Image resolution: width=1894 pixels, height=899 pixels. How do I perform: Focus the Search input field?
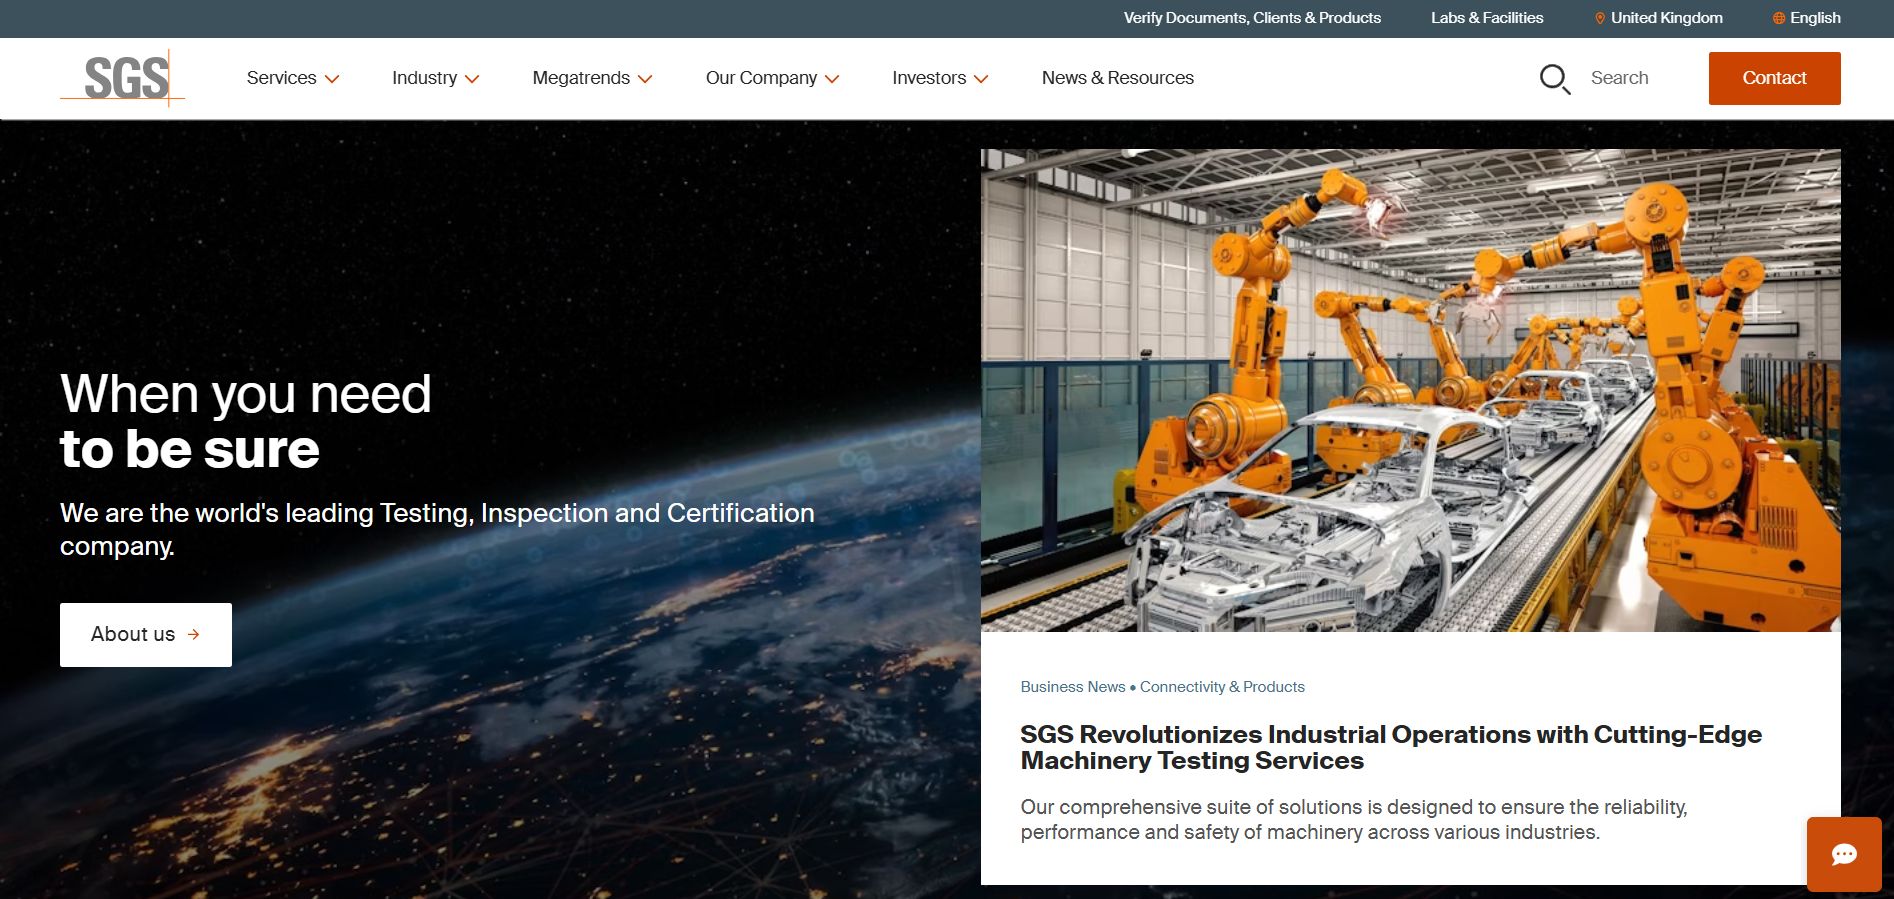click(x=1620, y=78)
